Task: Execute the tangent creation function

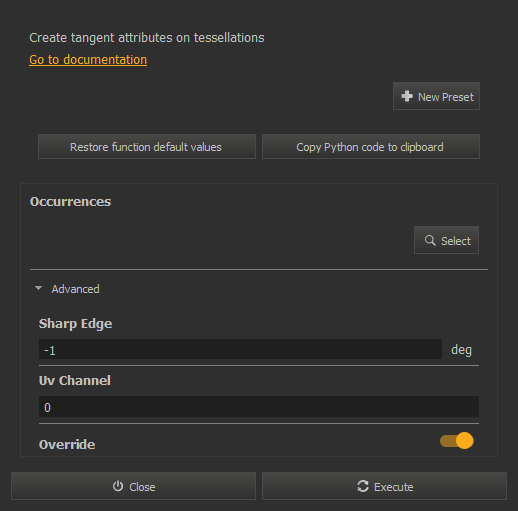Action: point(384,486)
